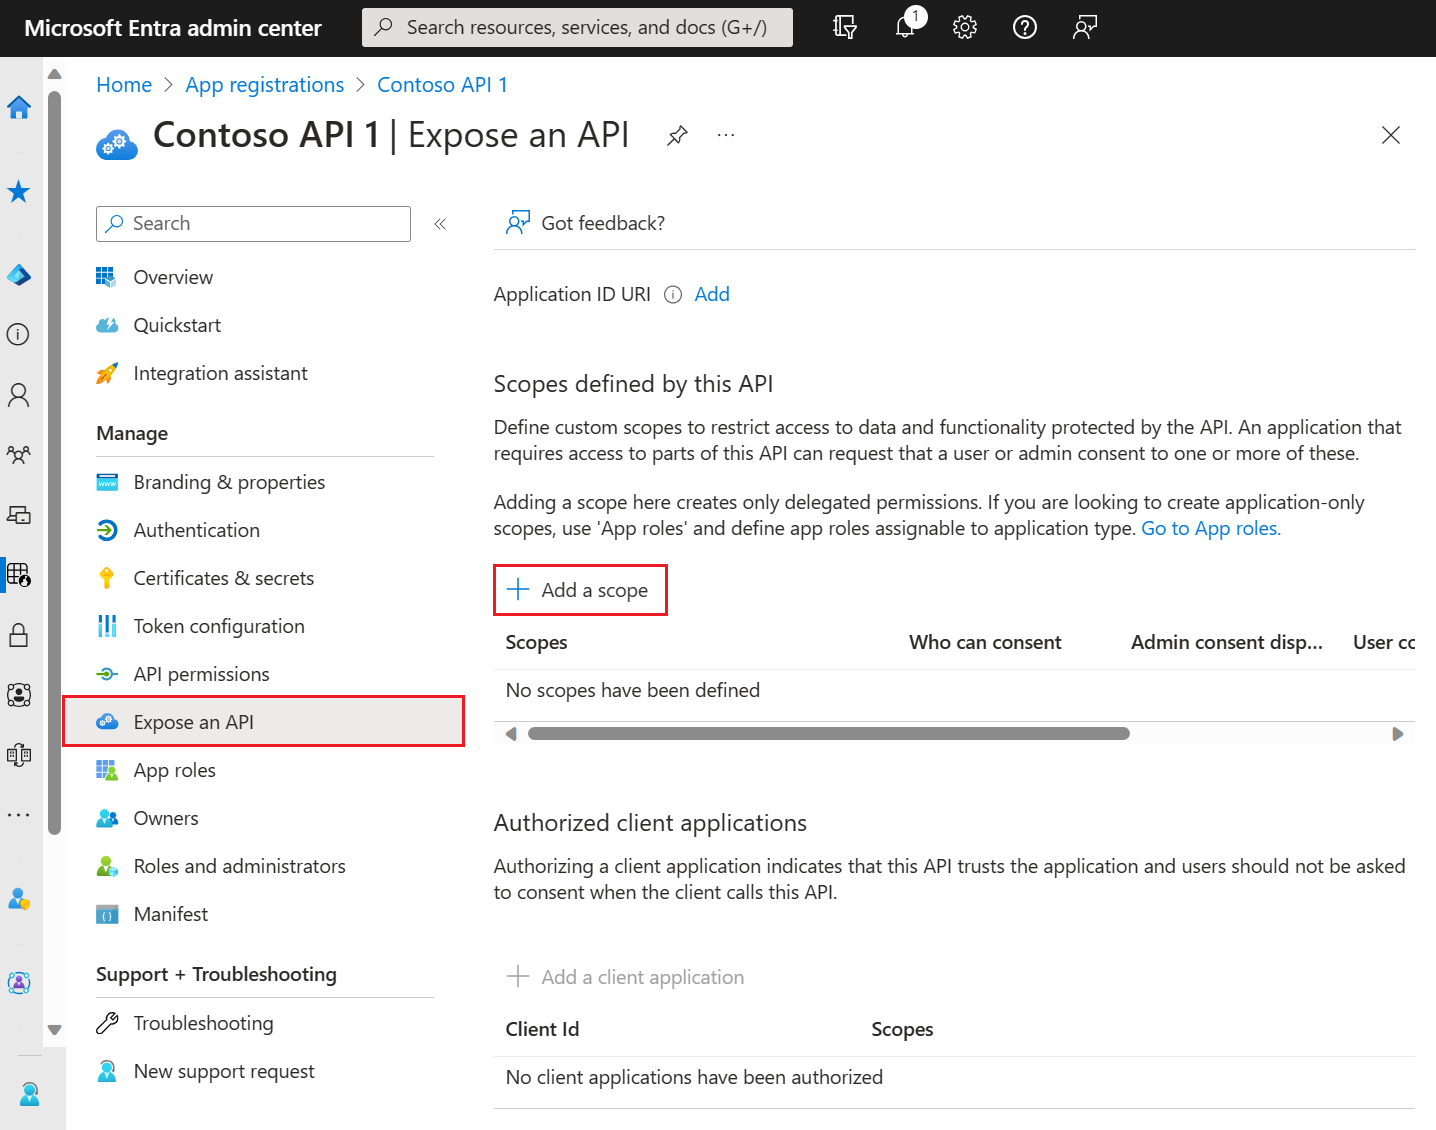Screen dimensions: 1436x1130
Task: Select the Applications grid icon in the rail
Action: point(19,575)
